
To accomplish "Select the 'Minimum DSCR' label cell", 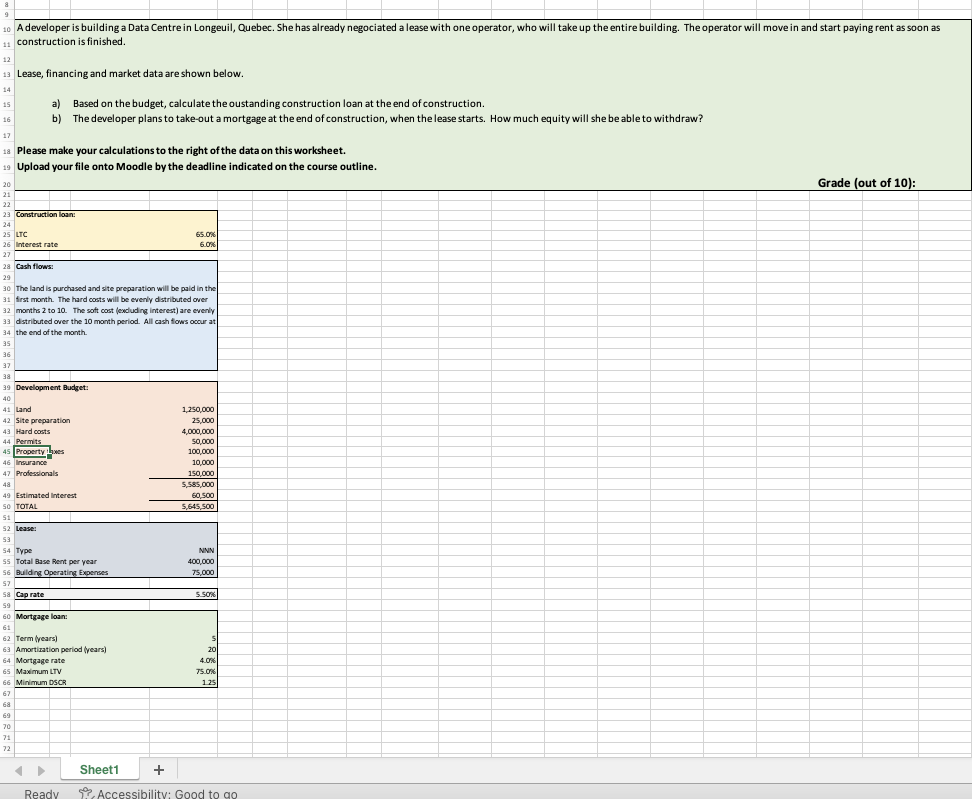I will click(x=41, y=682).
